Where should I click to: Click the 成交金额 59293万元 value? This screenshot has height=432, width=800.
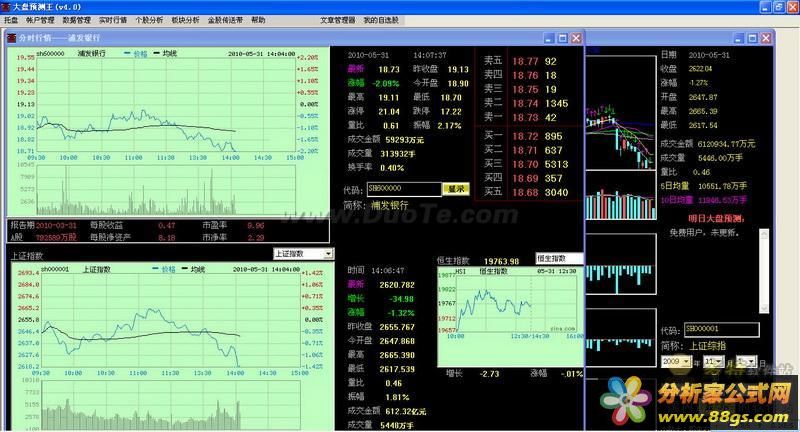405,140
